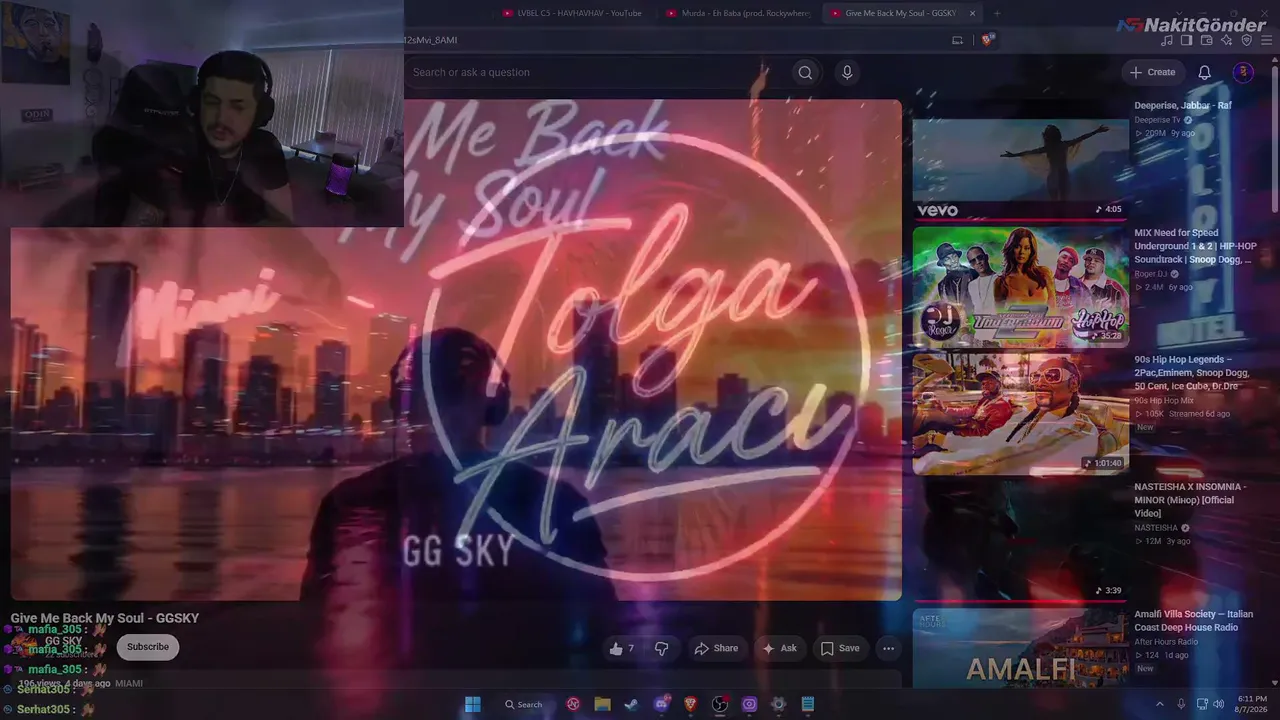The width and height of the screenshot is (1280, 720).
Task: Open the browser music playlist icon
Action: coord(1167,40)
